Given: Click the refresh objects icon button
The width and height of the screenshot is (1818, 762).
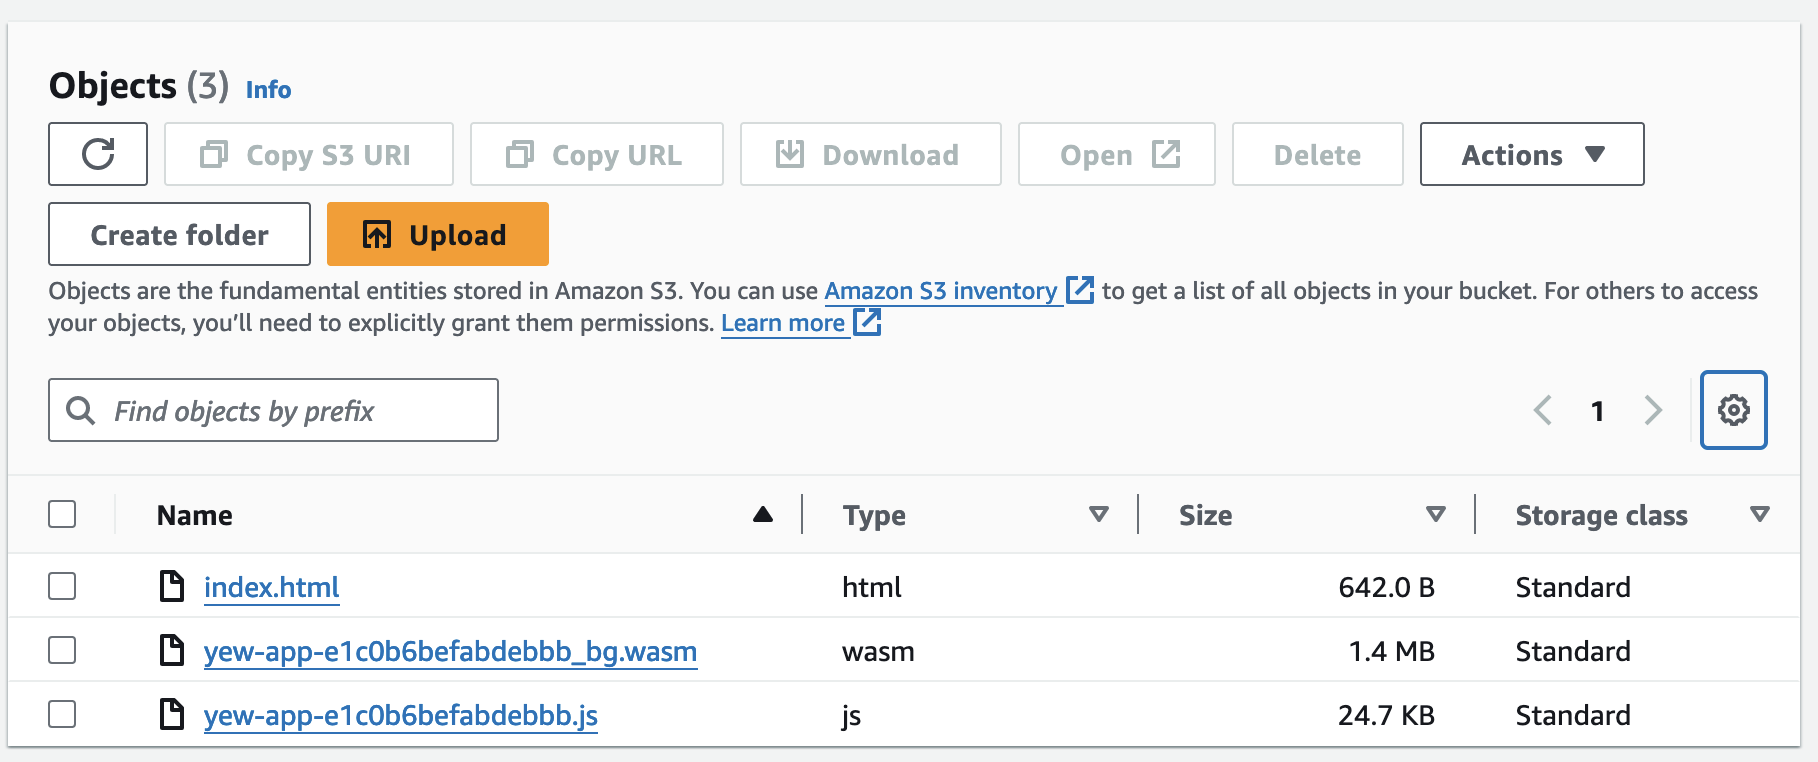Looking at the screenshot, I should (98, 154).
